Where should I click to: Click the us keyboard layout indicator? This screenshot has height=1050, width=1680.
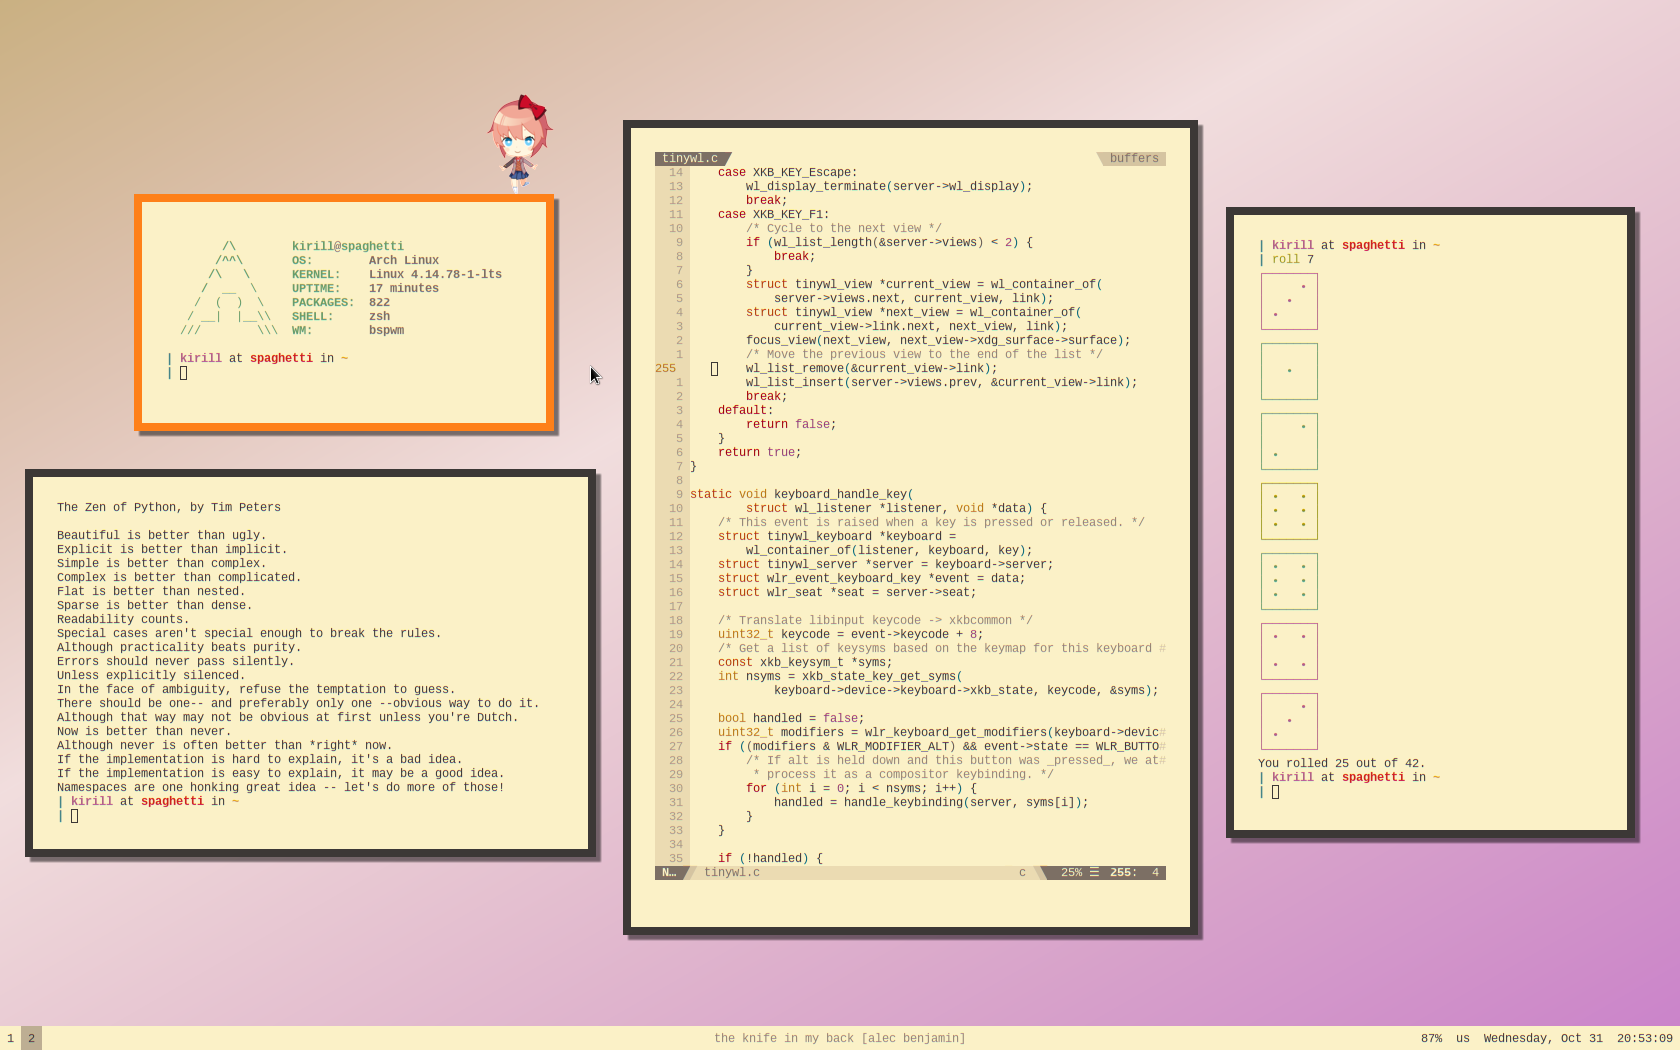(1463, 1038)
